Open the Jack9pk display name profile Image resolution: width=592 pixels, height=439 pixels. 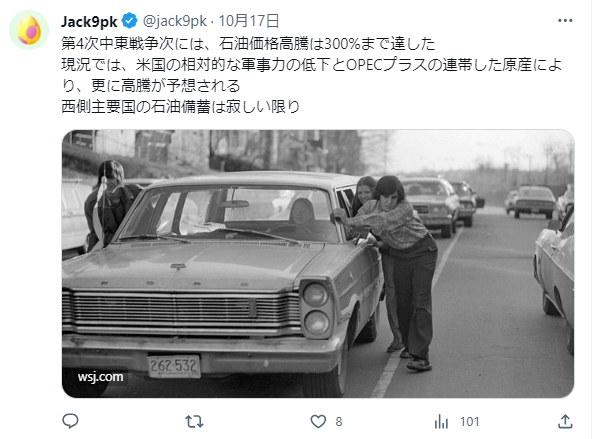[x=89, y=21]
